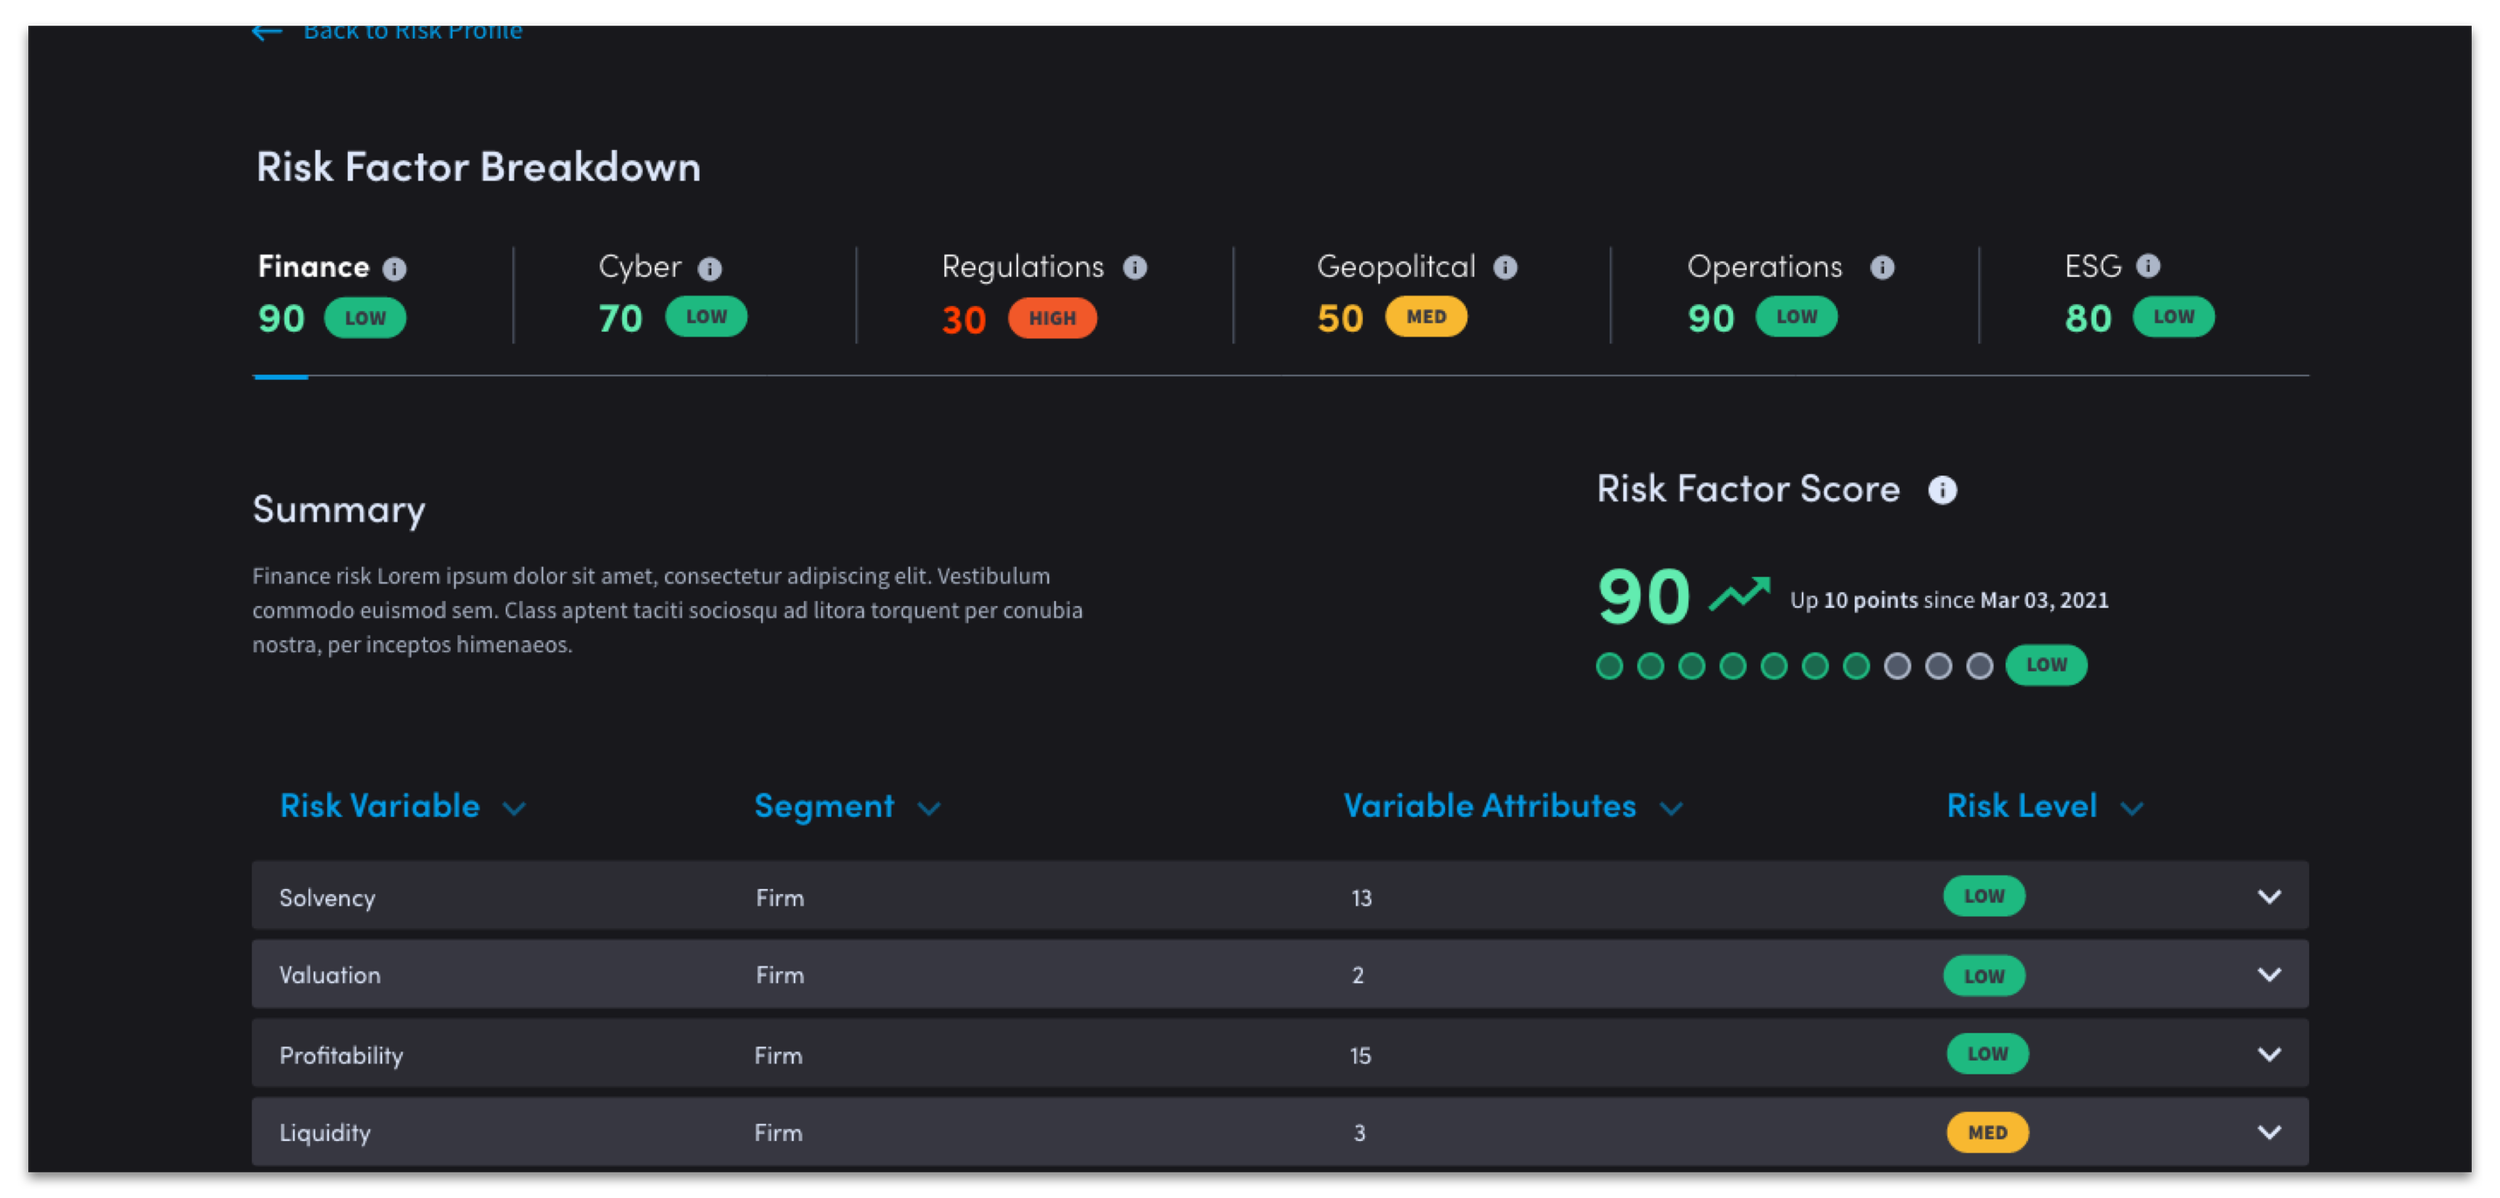Open the Segment column sort dropdown
Viewport: 2500px width, 1198px height.
[929, 808]
